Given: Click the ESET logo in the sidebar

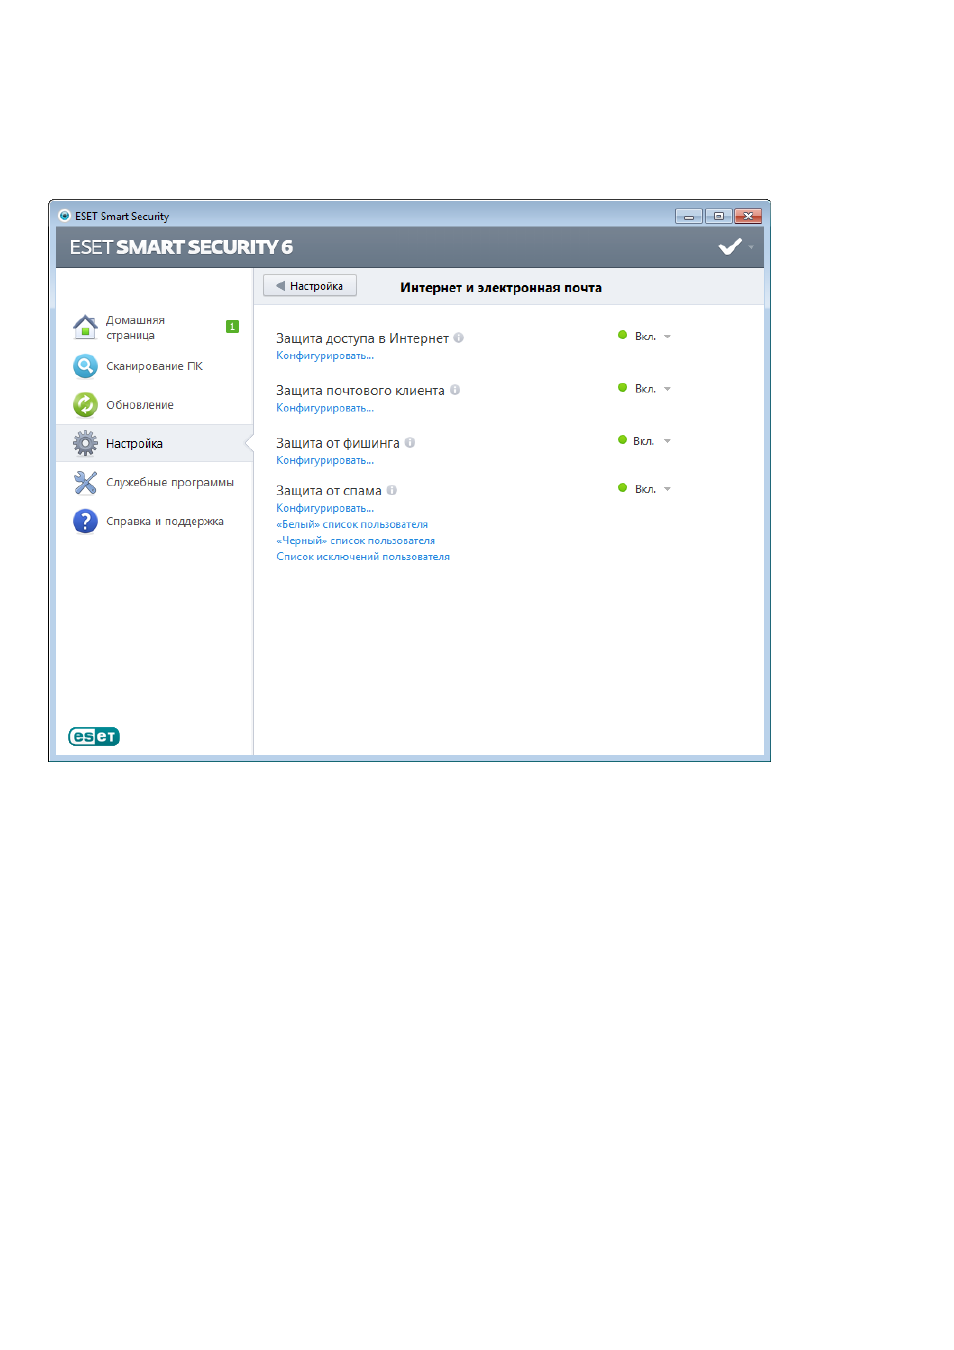Looking at the screenshot, I should [94, 737].
